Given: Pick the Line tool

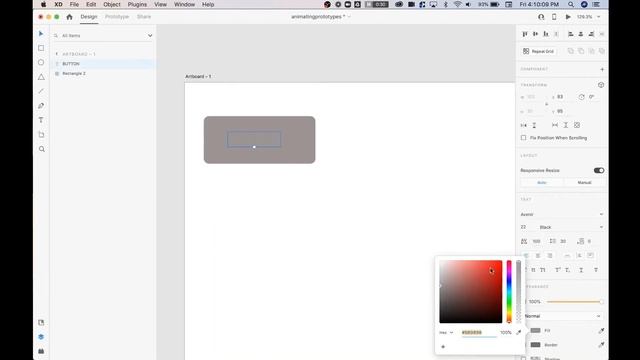Looking at the screenshot, I should [x=41, y=91].
